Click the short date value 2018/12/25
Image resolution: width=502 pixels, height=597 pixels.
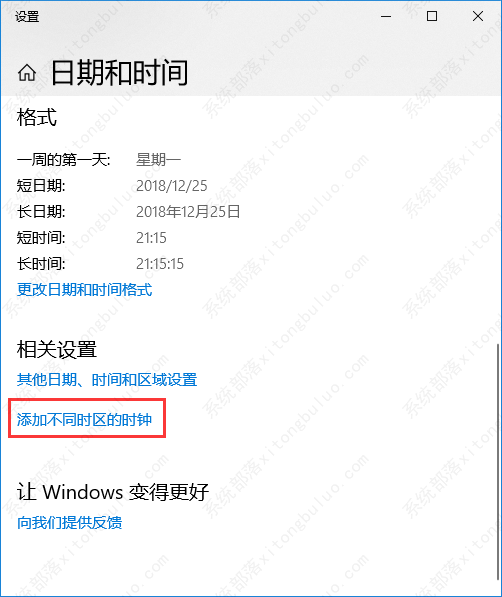(x=172, y=186)
